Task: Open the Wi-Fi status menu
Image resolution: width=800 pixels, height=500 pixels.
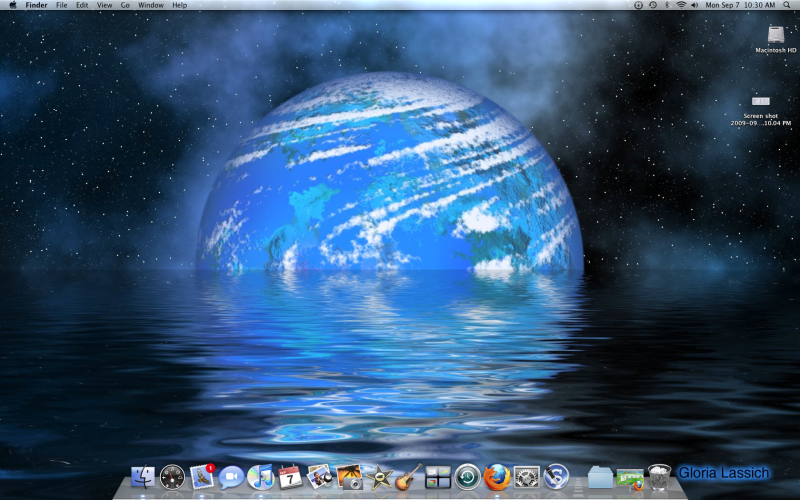Action: tap(681, 5)
